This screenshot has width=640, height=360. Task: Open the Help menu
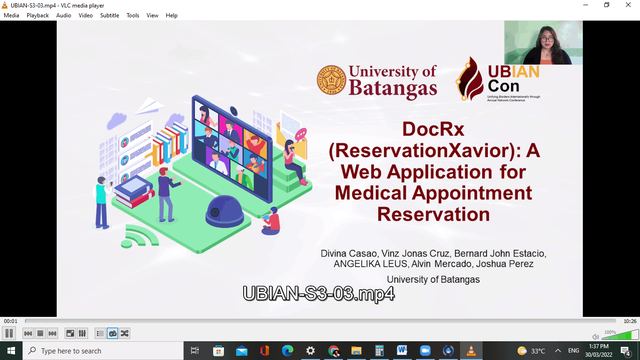click(171, 16)
